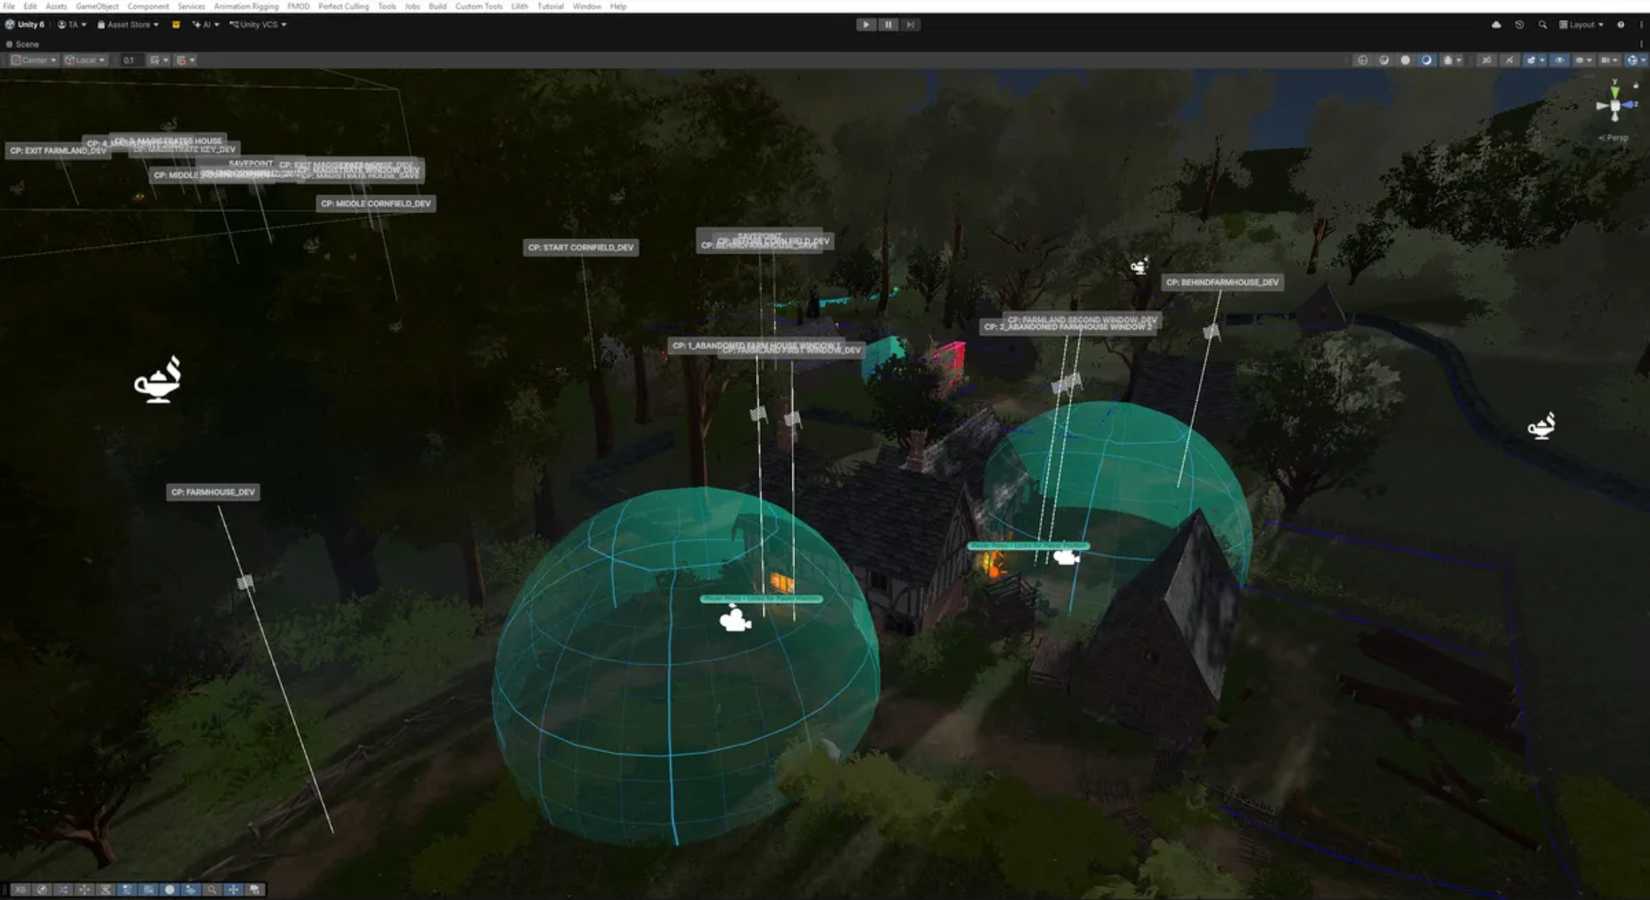Viewport: 1650px width, 900px height.
Task: Open the help icon in top toolbar
Action: pos(1621,24)
